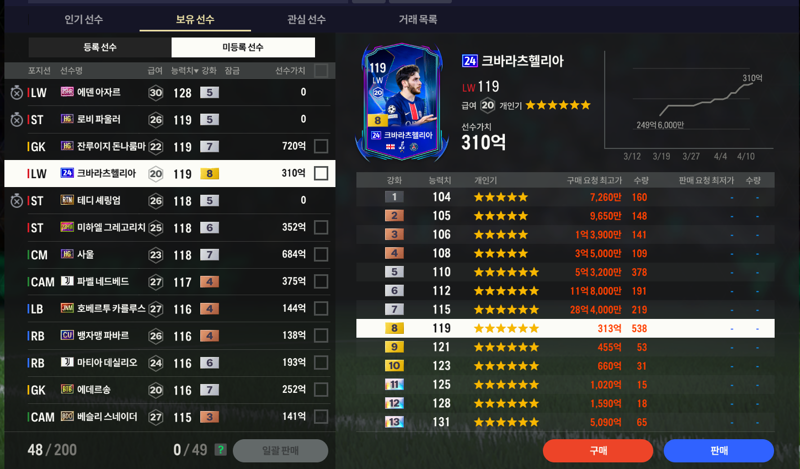Image resolution: width=800 pixels, height=469 pixels.
Task: Click the timer icon beside 테디 셰링엄
Action: pos(16,201)
